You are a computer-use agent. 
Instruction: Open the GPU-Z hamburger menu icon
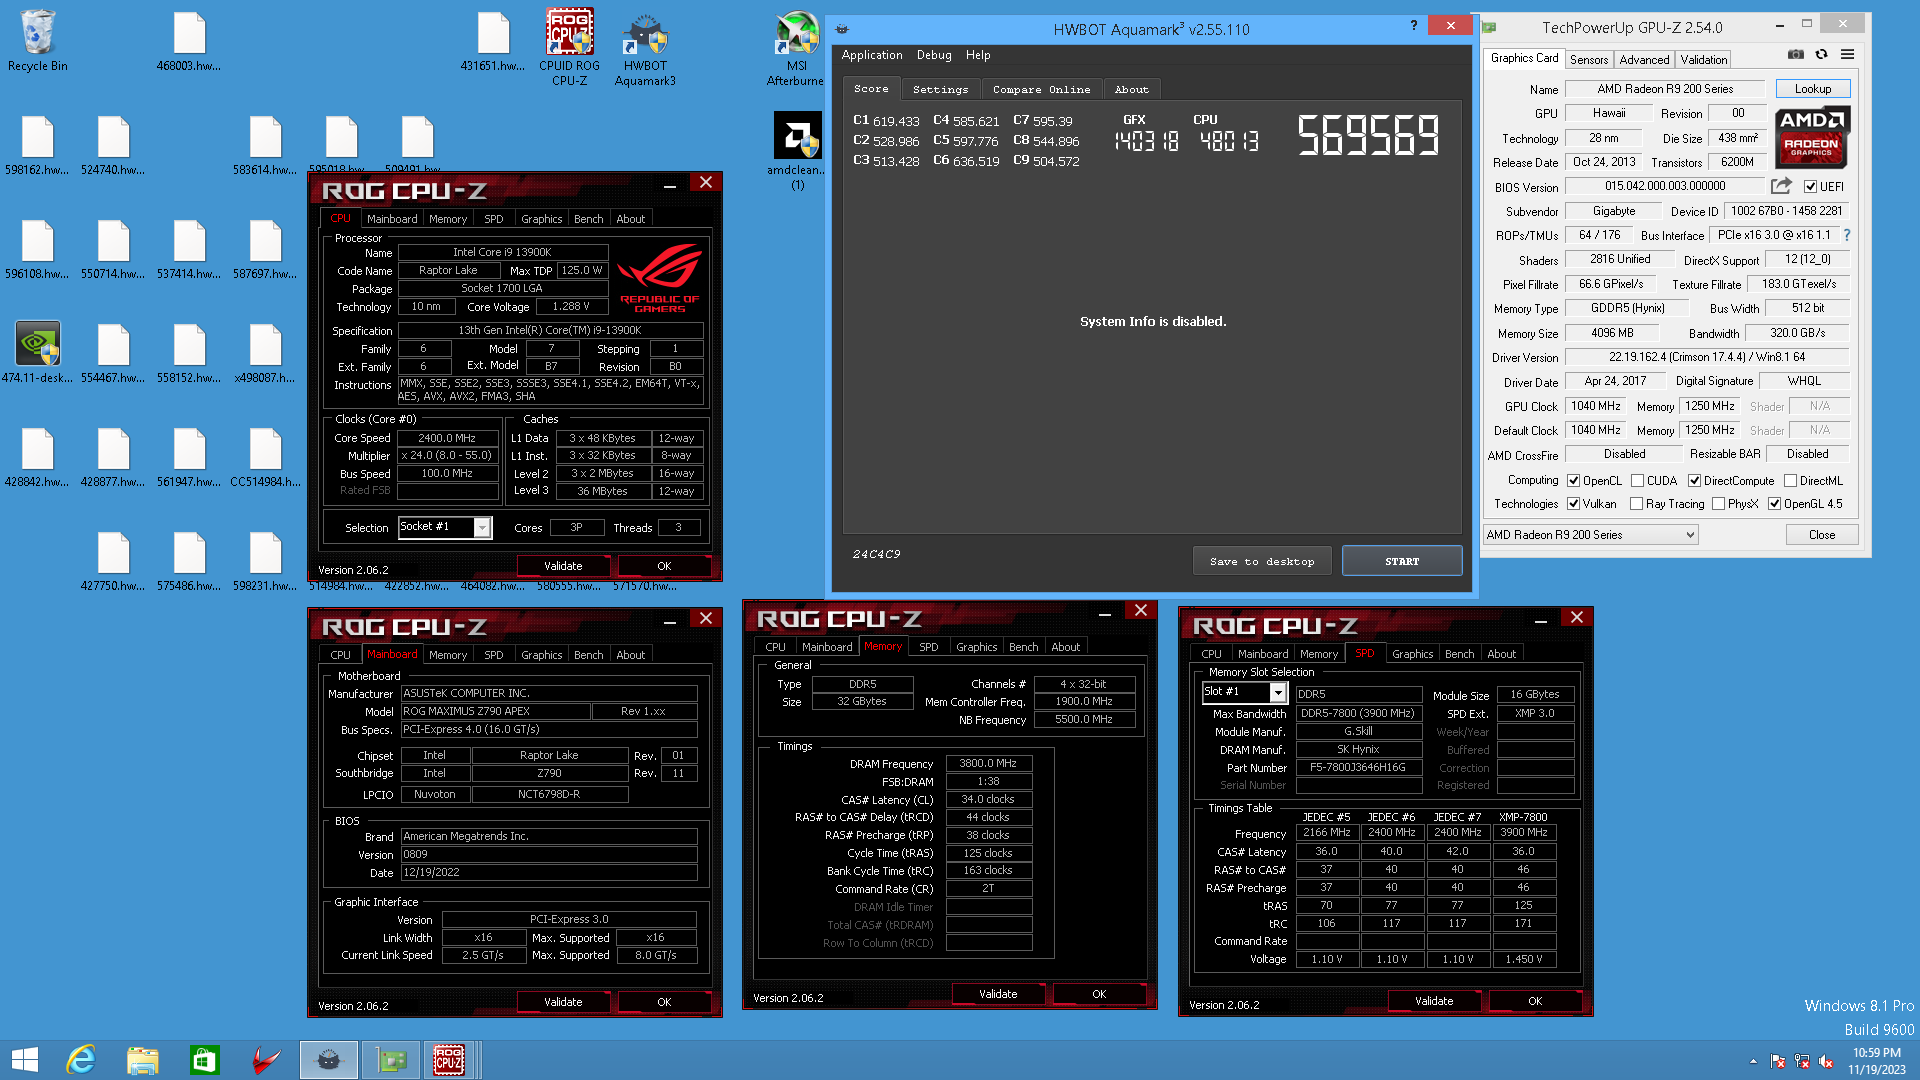point(1848,55)
